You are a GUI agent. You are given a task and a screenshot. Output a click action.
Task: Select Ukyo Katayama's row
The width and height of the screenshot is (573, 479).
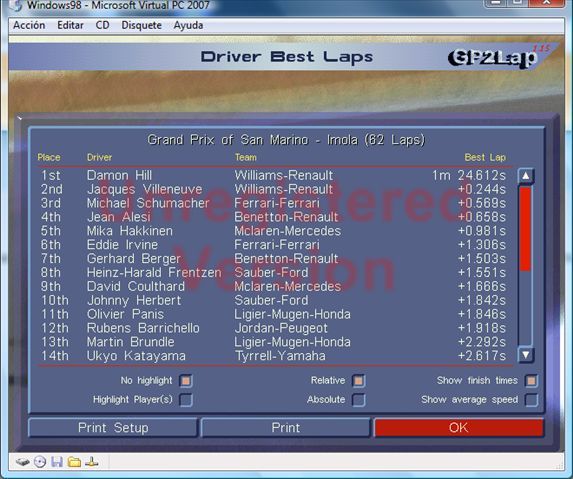pyautogui.click(x=273, y=356)
